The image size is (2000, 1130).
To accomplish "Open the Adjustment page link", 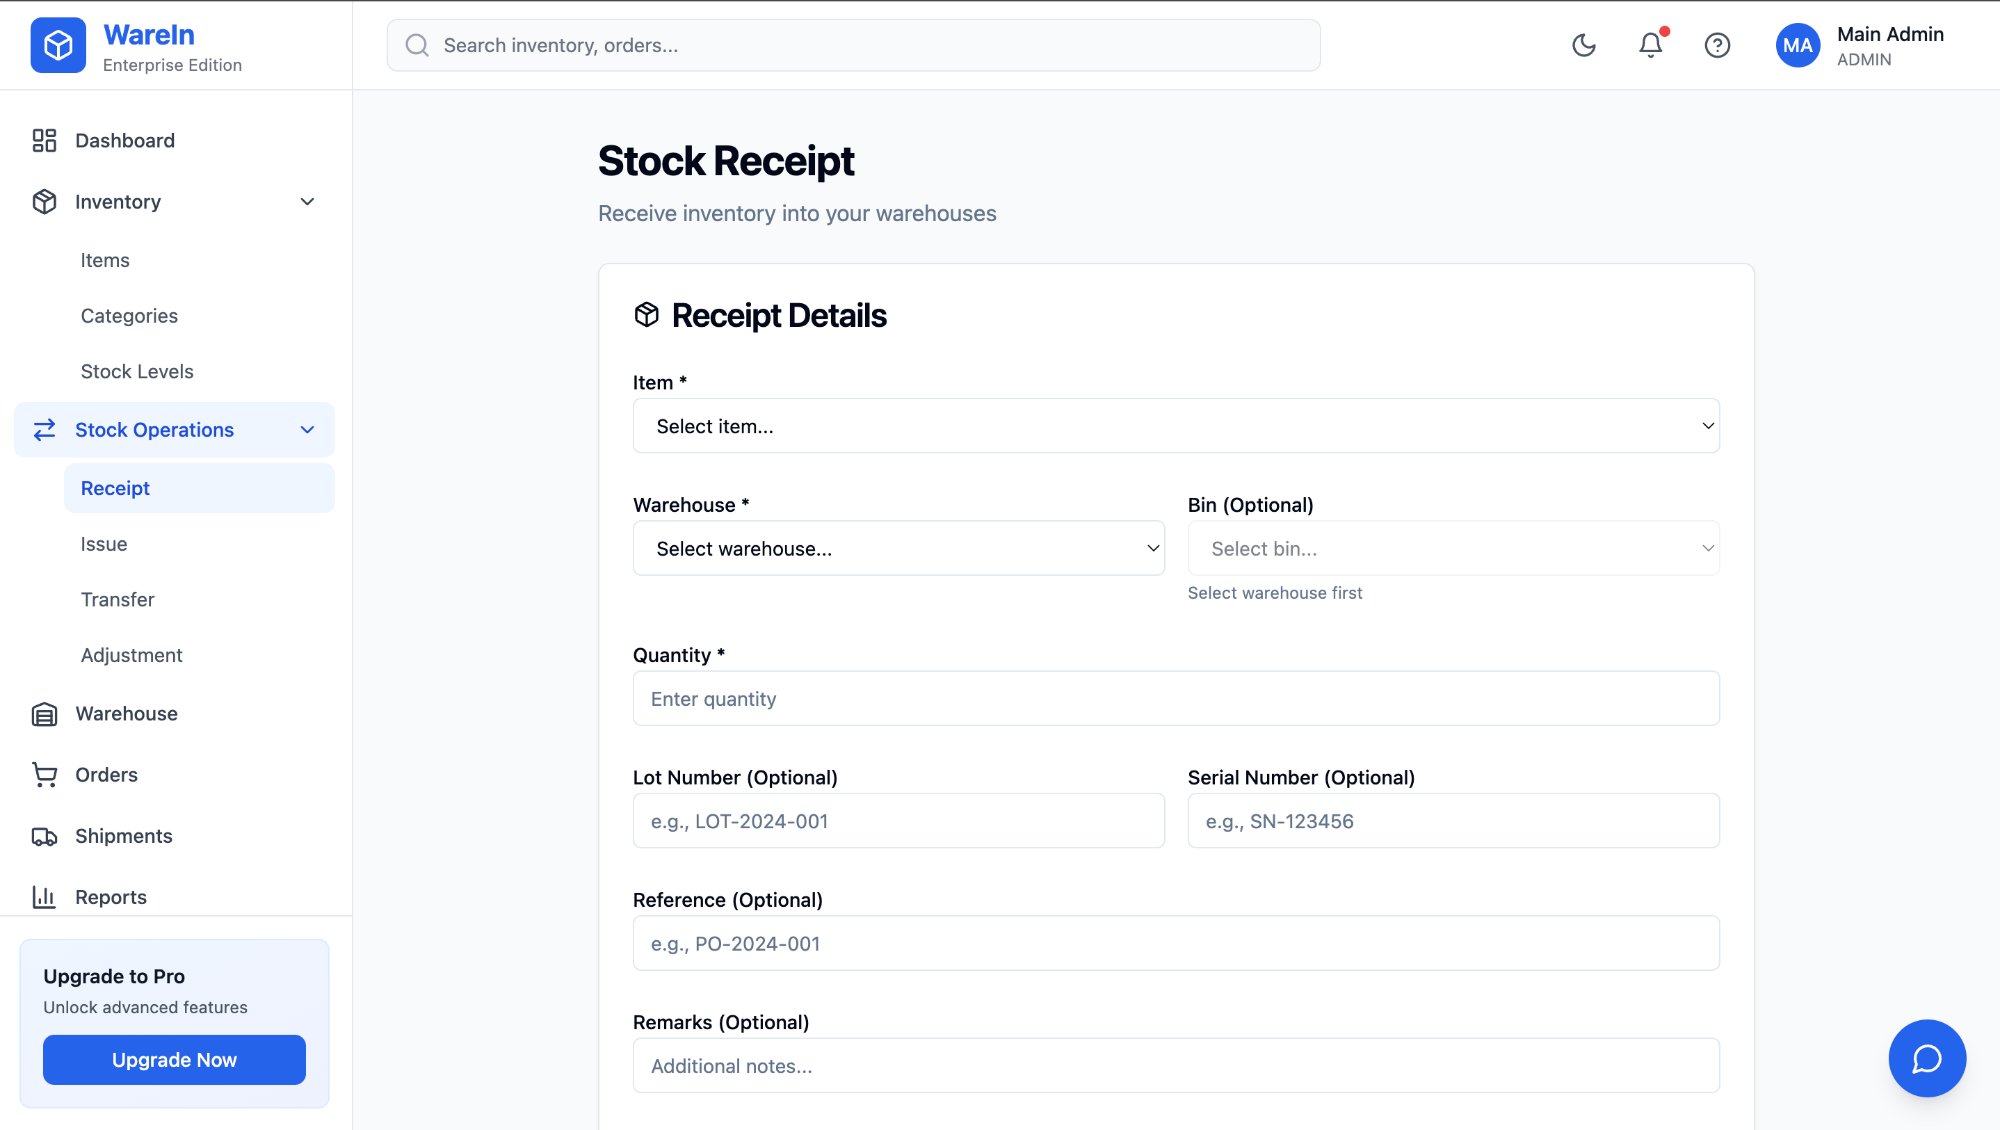I will (x=131, y=655).
